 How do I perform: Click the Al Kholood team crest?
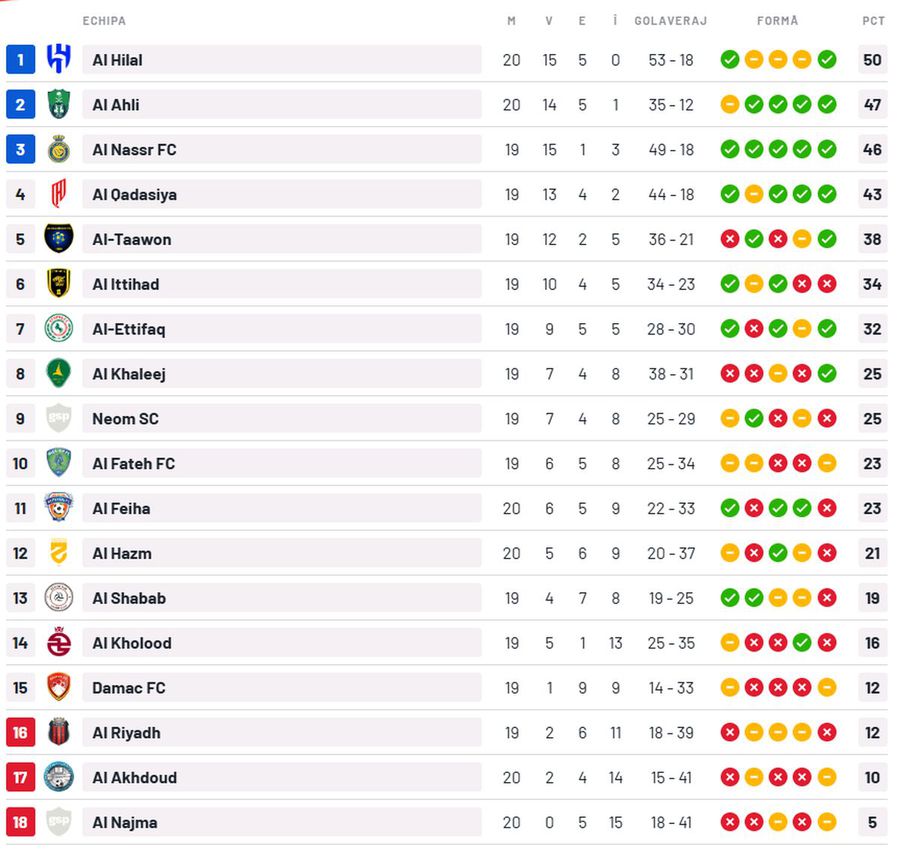tap(59, 643)
